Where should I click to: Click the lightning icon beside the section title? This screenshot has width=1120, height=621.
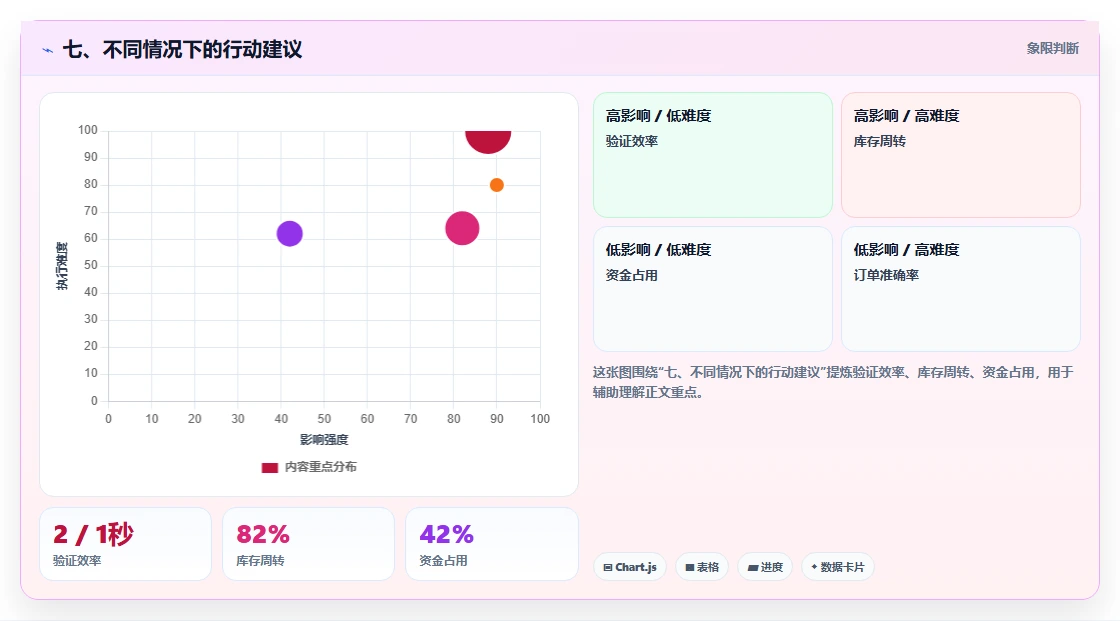pyautogui.click(x=48, y=50)
